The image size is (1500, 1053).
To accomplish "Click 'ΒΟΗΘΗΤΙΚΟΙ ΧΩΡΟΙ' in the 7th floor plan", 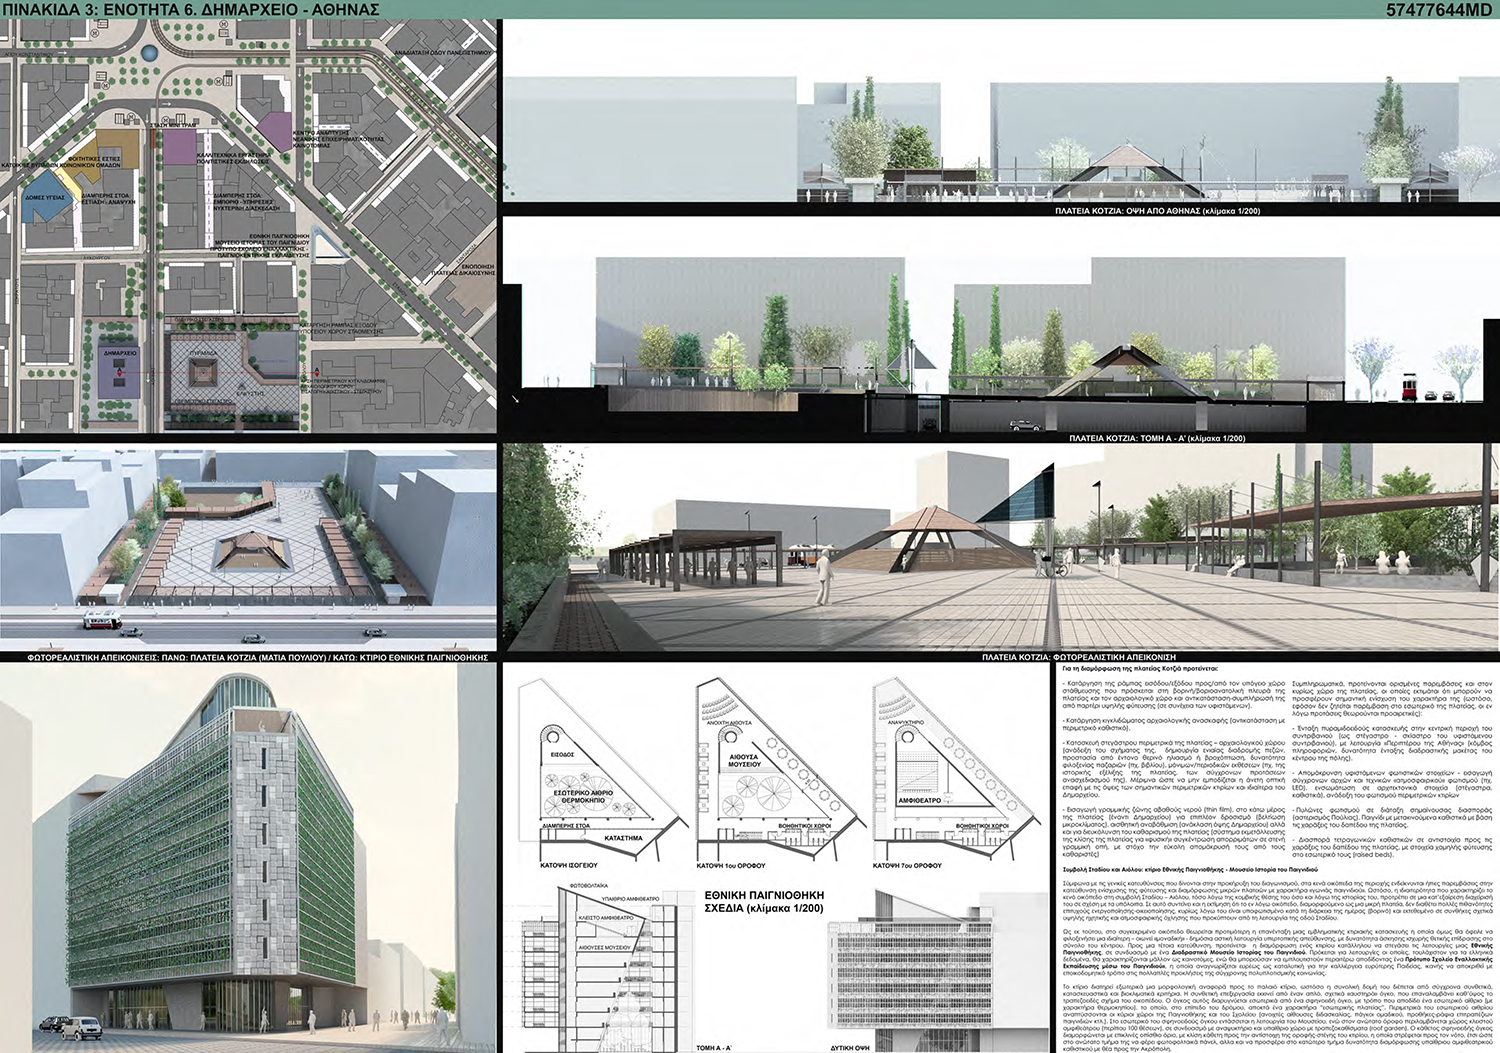I will point(982,826).
